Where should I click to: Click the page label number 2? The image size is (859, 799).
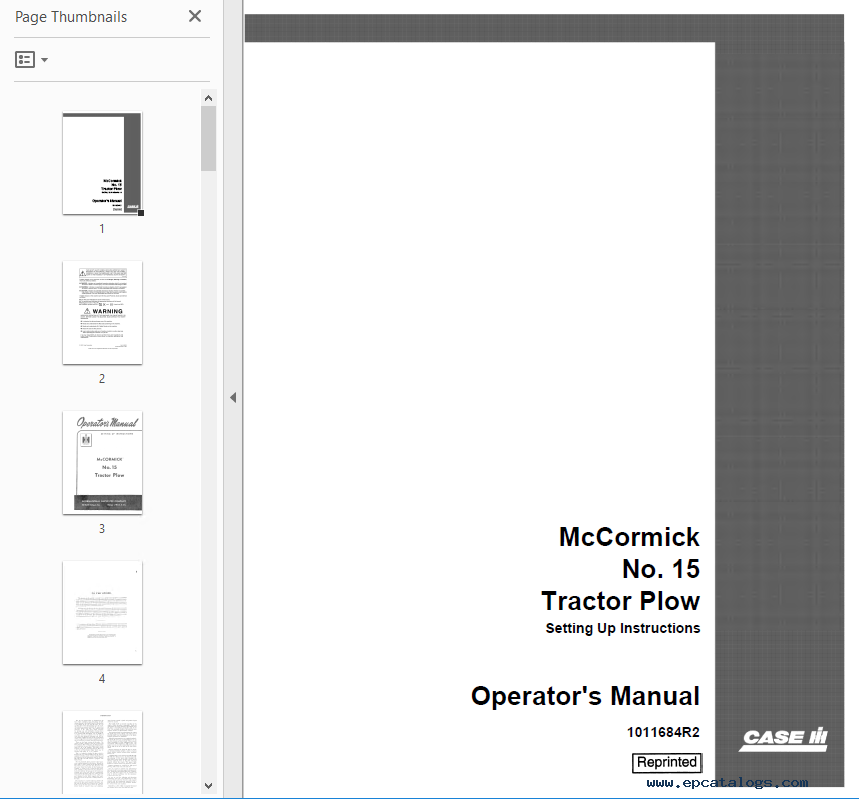pos(102,379)
